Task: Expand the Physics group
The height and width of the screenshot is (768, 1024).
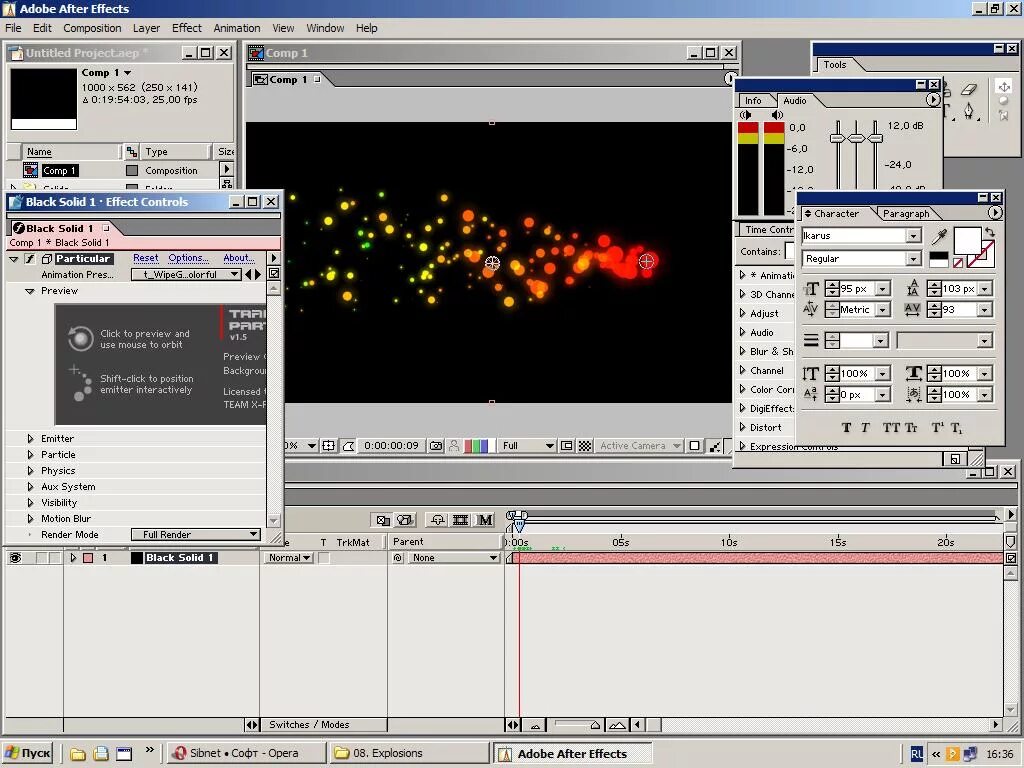Action: (30, 471)
